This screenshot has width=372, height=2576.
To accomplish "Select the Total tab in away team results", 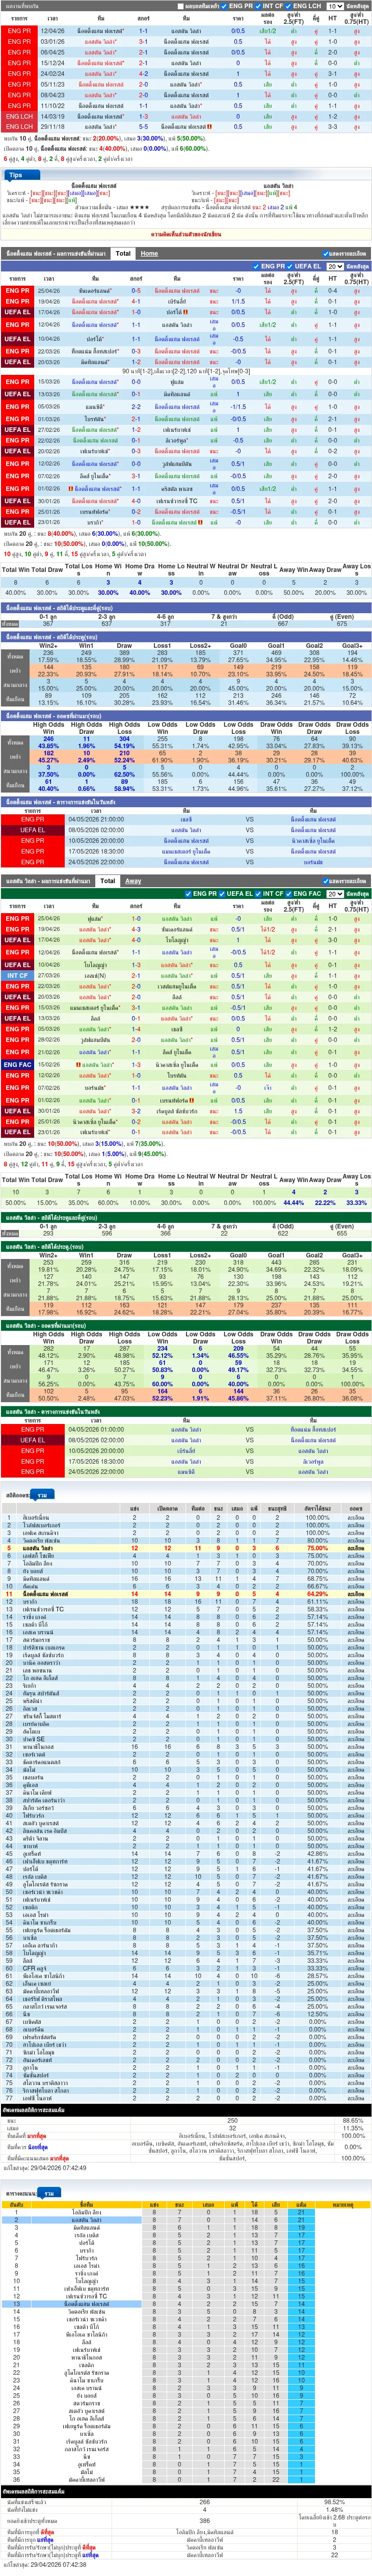I will [x=107, y=881].
